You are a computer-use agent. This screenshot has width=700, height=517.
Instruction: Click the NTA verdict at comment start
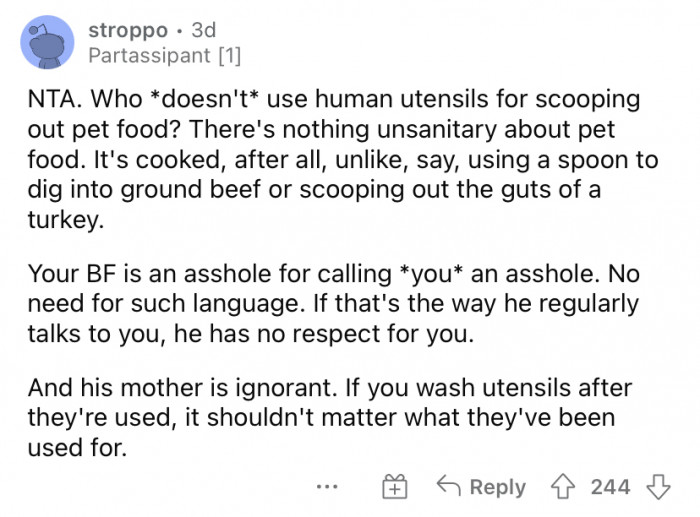52,103
